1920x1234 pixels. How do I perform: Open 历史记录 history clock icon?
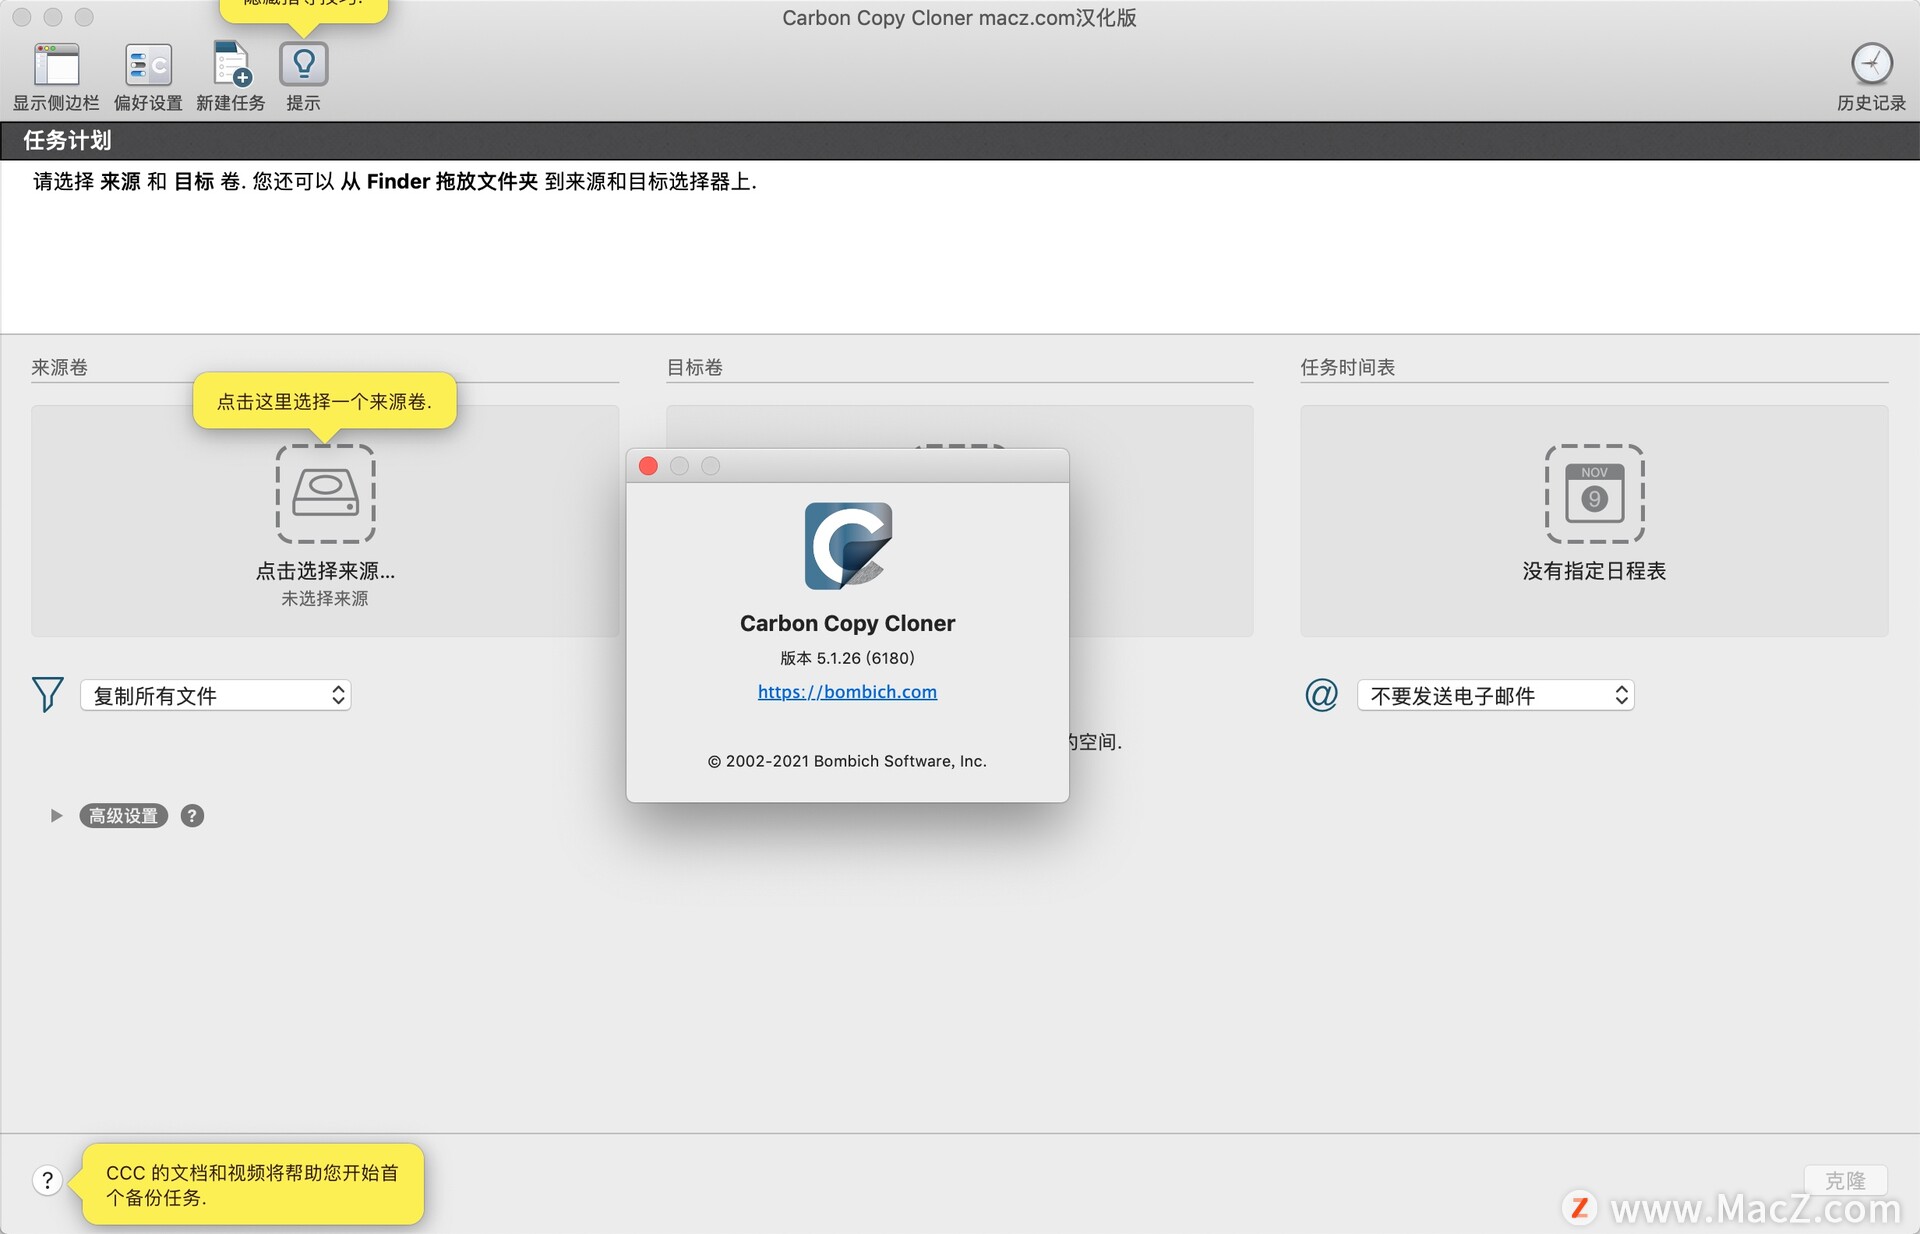tap(1871, 64)
